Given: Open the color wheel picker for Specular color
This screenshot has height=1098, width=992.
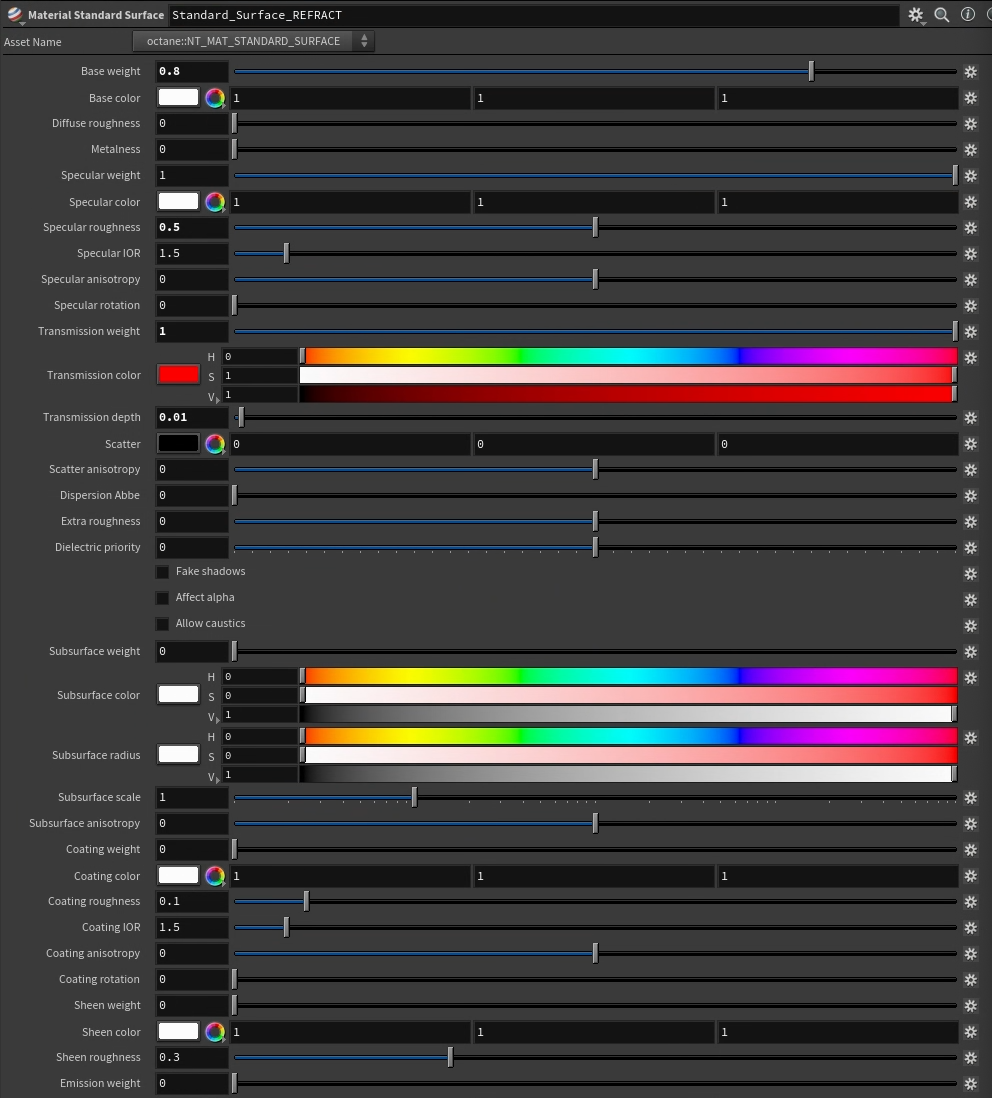Looking at the screenshot, I should tap(215, 202).
